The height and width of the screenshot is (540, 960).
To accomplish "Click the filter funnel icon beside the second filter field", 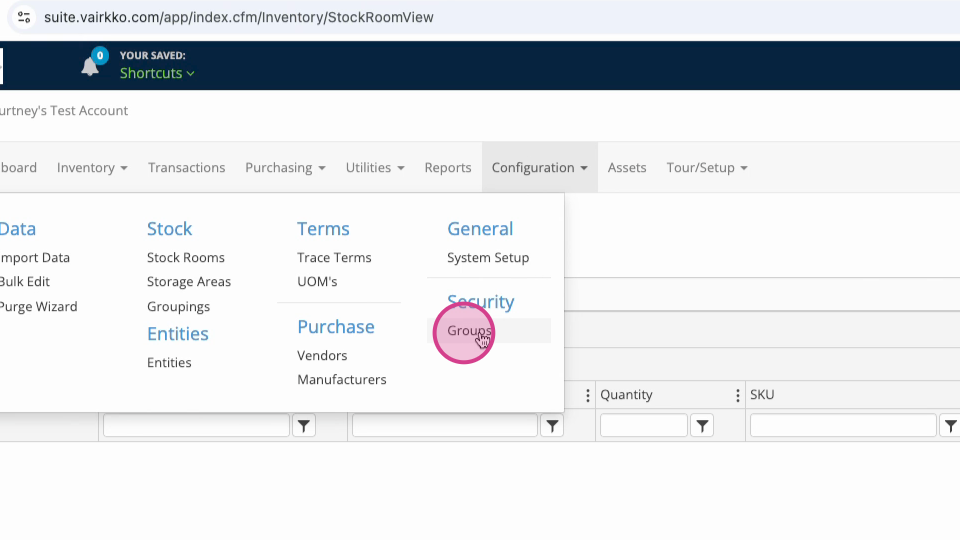I will pyautogui.click(x=552, y=426).
